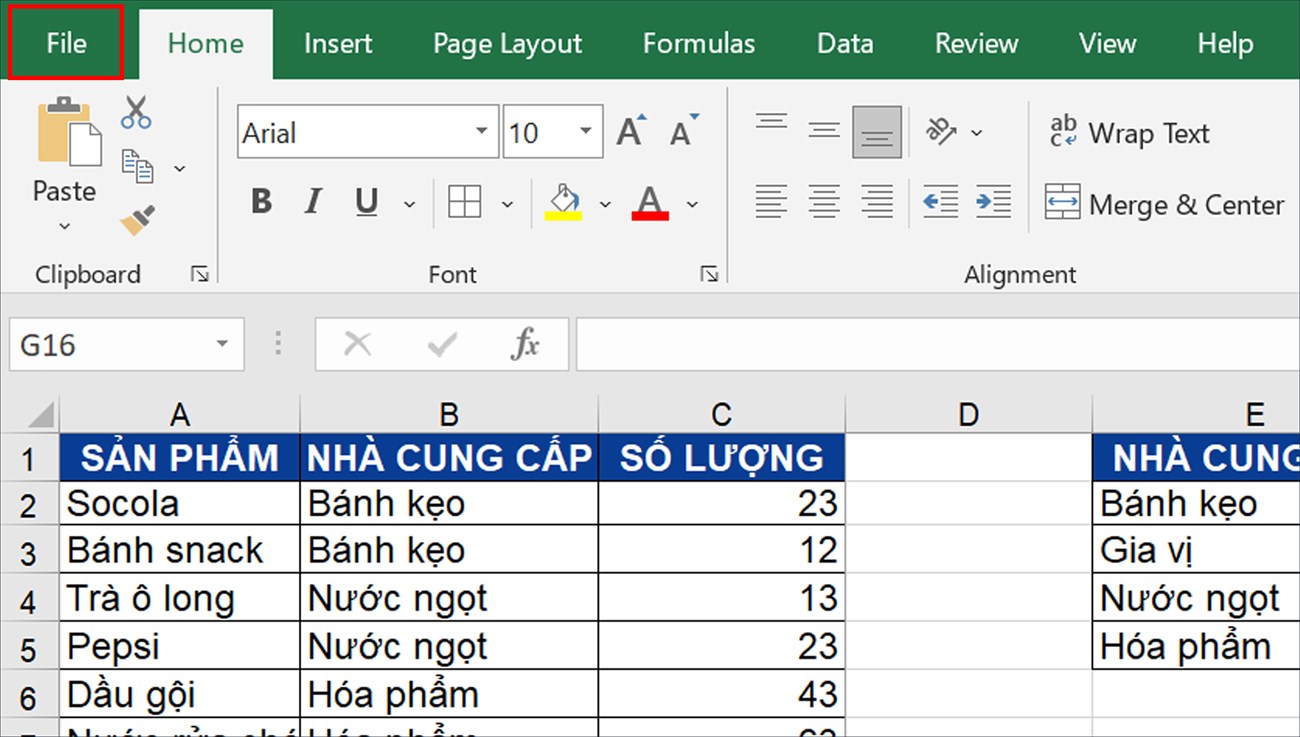Click inside the formula bar

click(937, 345)
